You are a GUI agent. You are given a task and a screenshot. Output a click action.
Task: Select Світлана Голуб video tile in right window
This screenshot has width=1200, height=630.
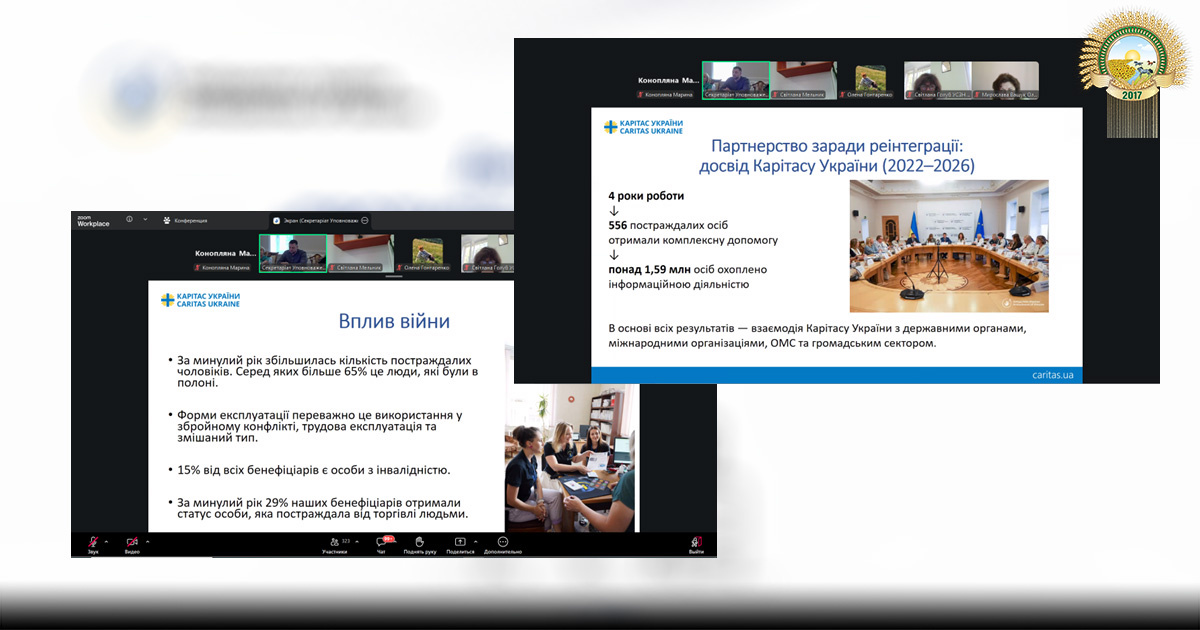(936, 80)
